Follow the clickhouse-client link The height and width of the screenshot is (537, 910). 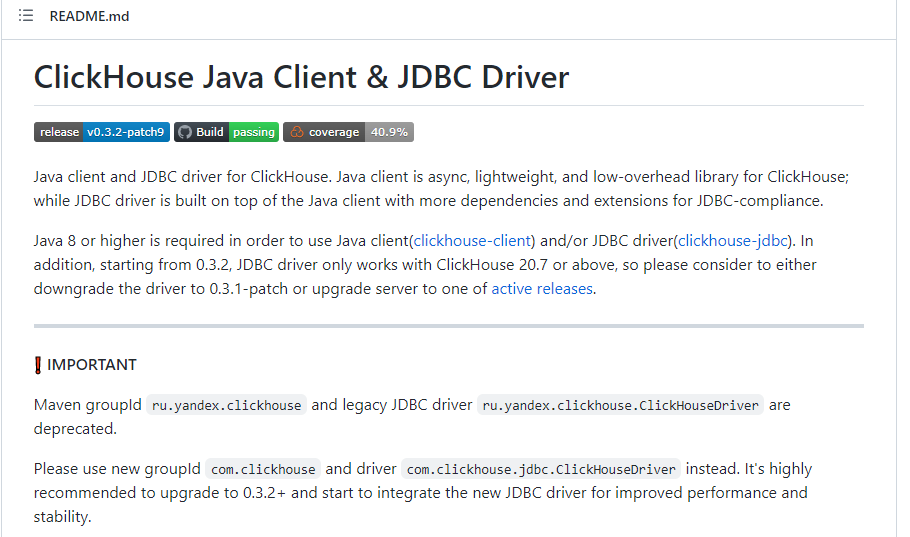coord(472,240)
